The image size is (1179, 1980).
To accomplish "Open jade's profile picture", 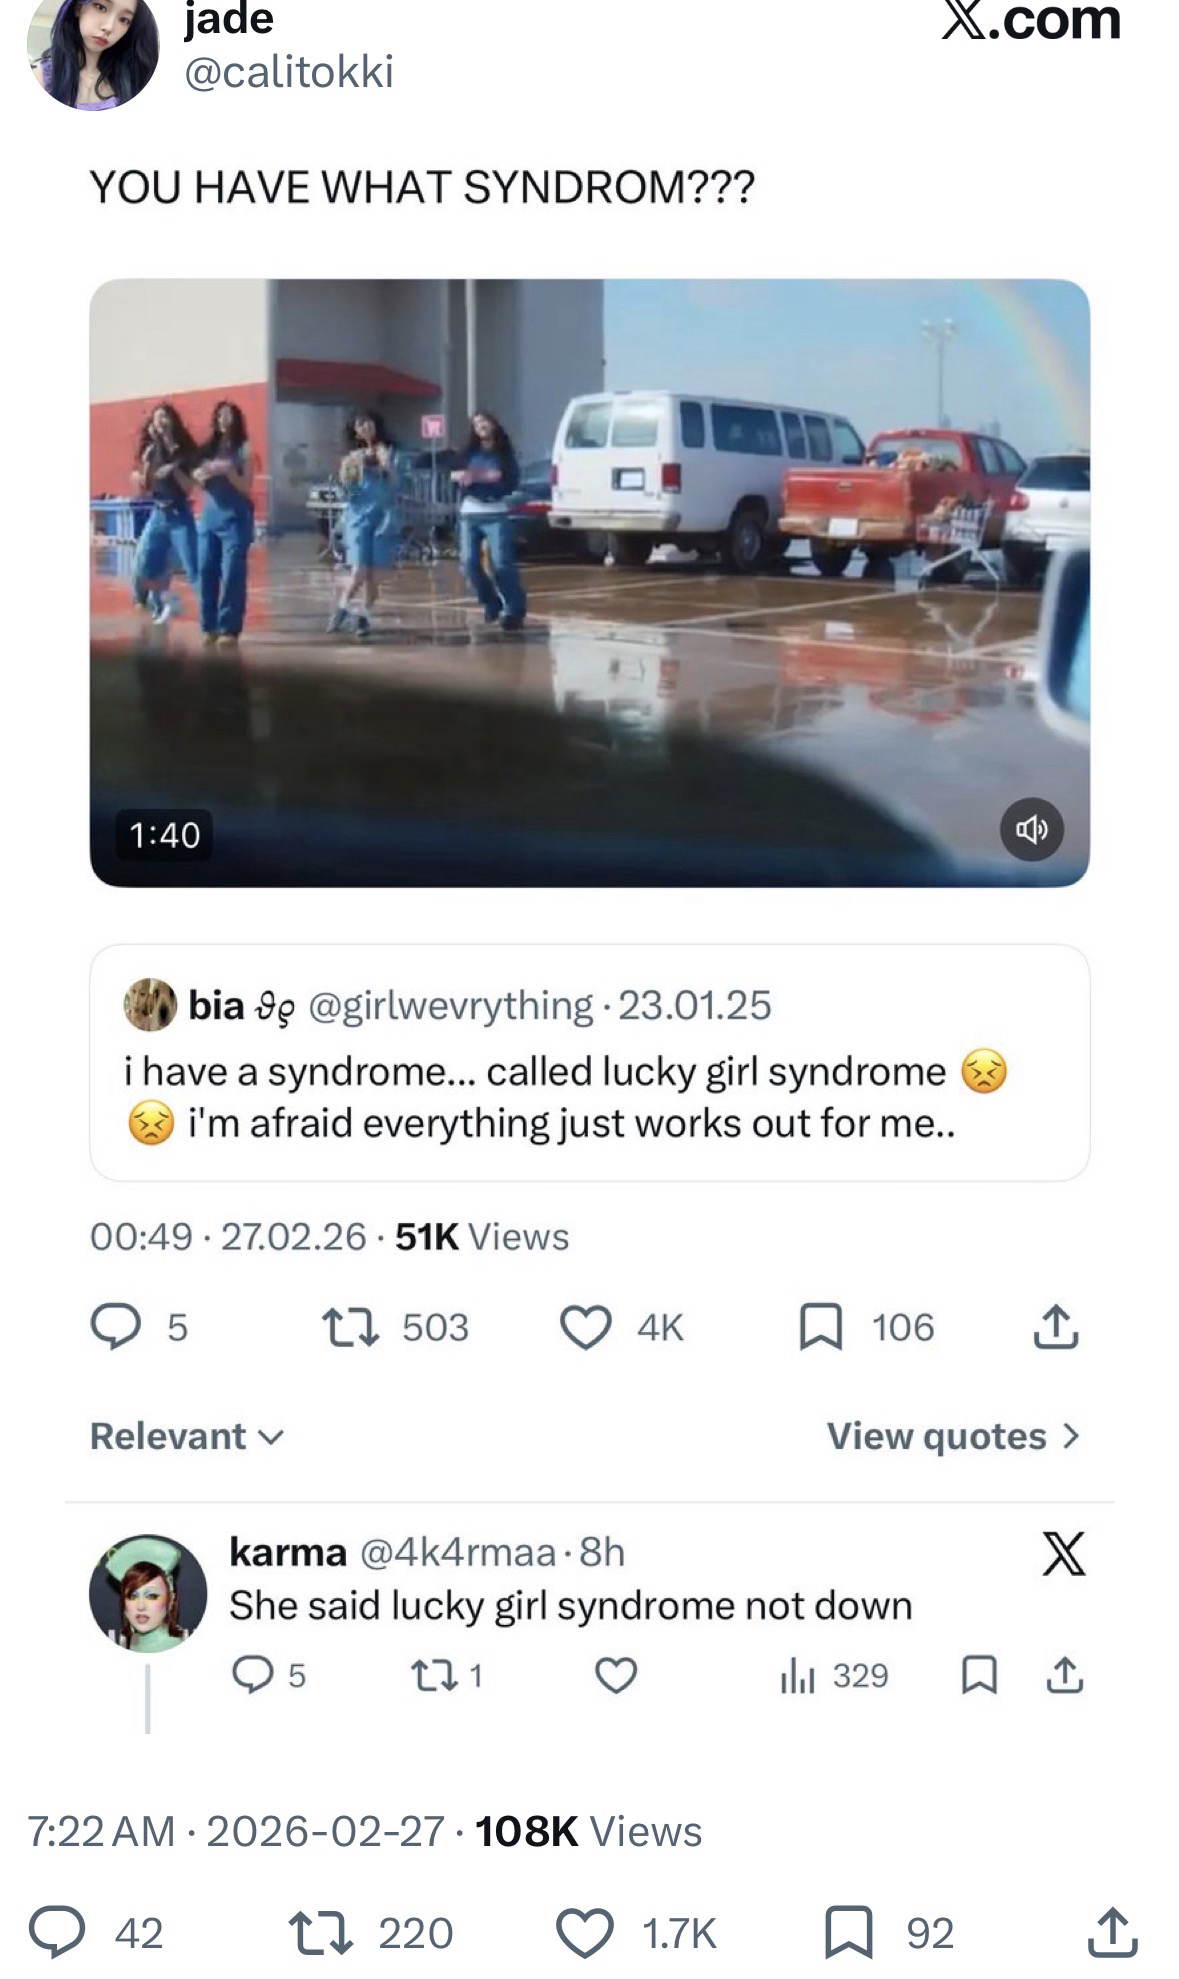I will pos(92,55).
